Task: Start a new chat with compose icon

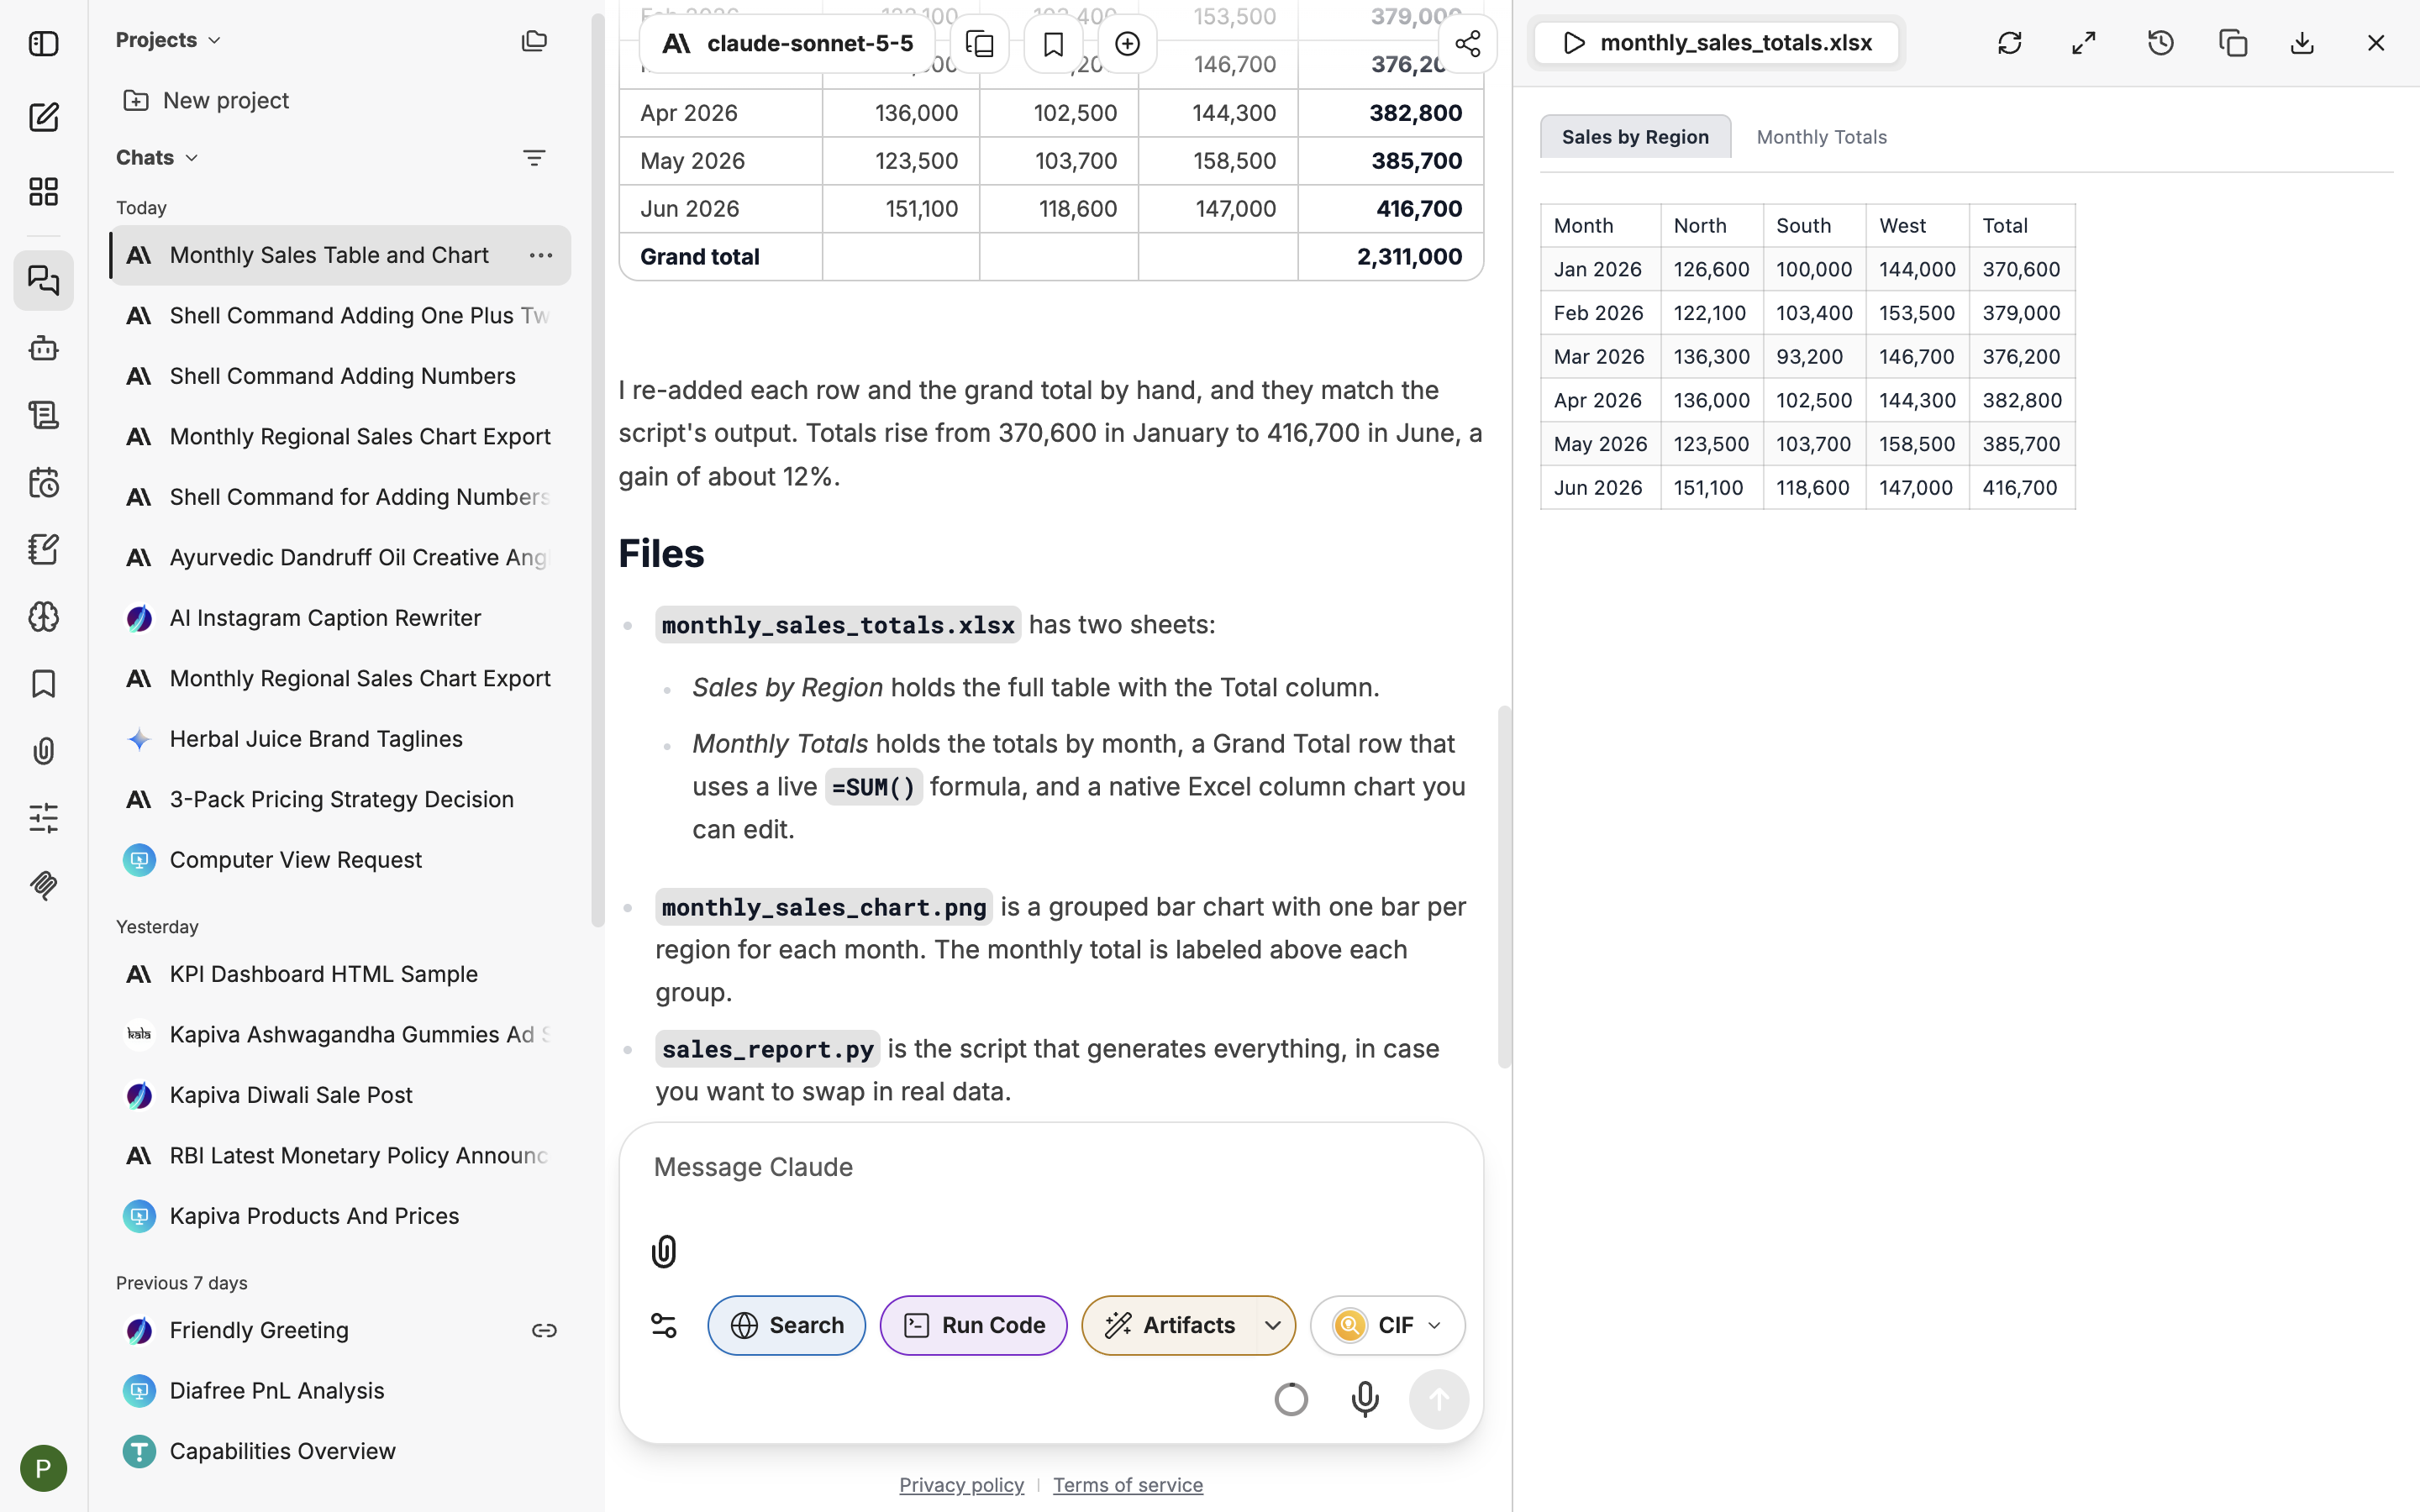Action: [43, 118]
